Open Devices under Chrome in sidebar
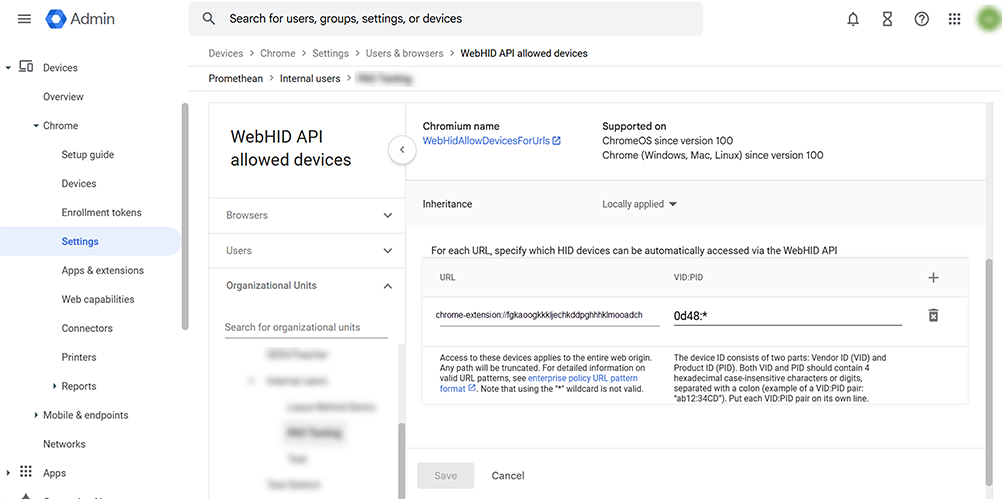This screenshot has width=1002, height=499. click(x=79, y=183)
